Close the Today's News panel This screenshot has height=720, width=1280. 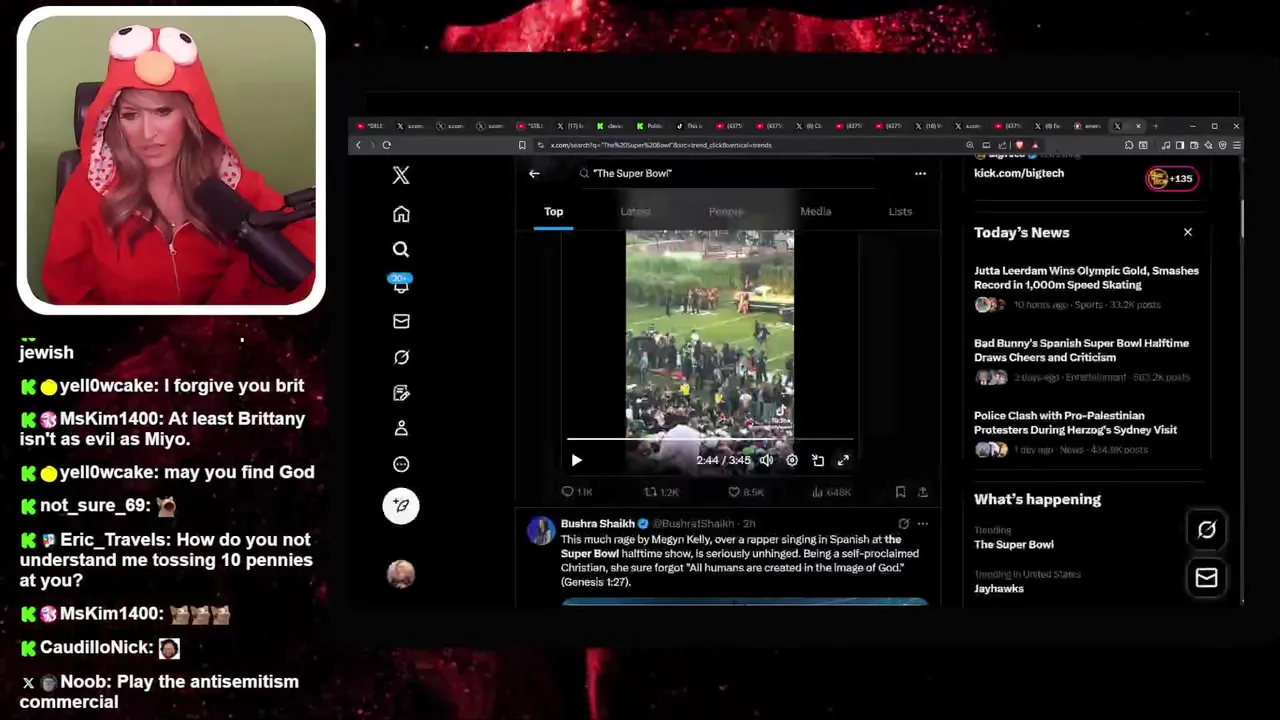coord(1188,232)
